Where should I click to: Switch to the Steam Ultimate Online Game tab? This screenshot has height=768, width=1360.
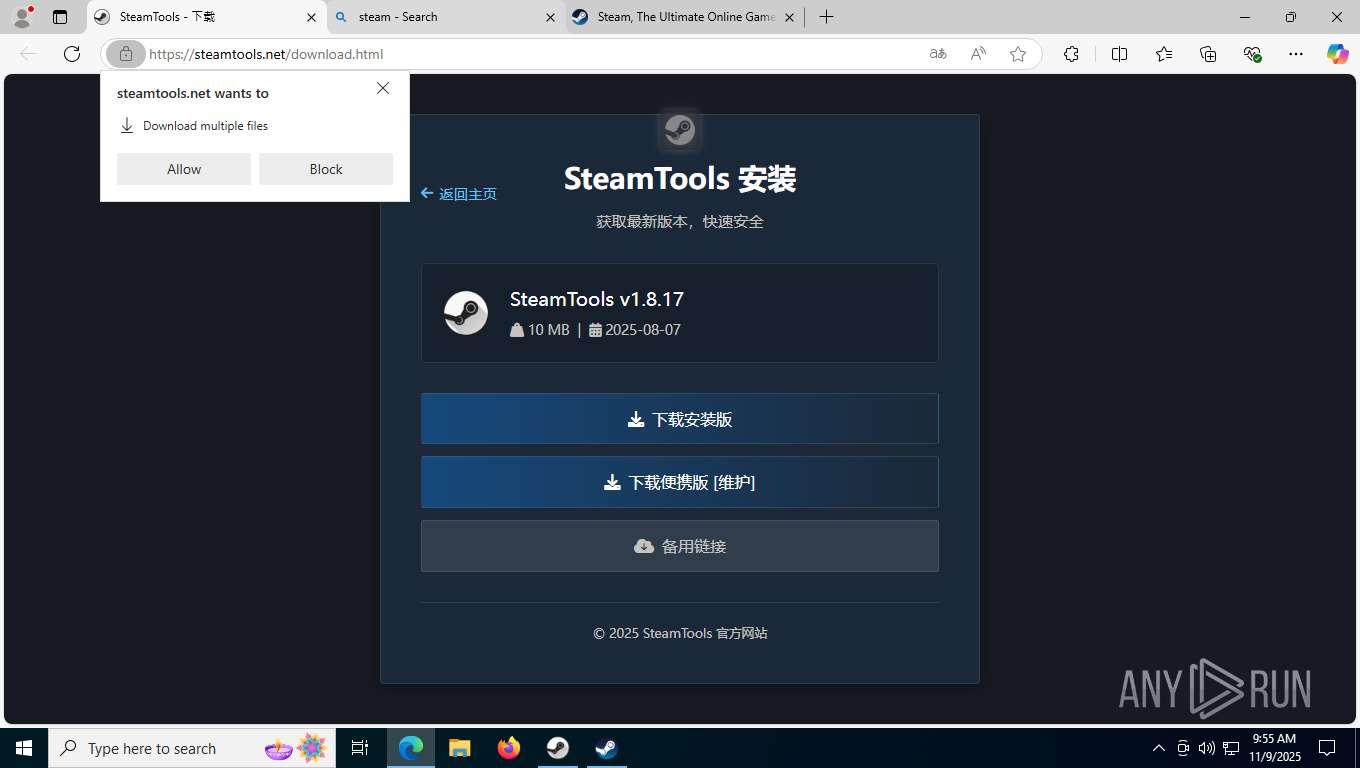[x=685, y=17]
